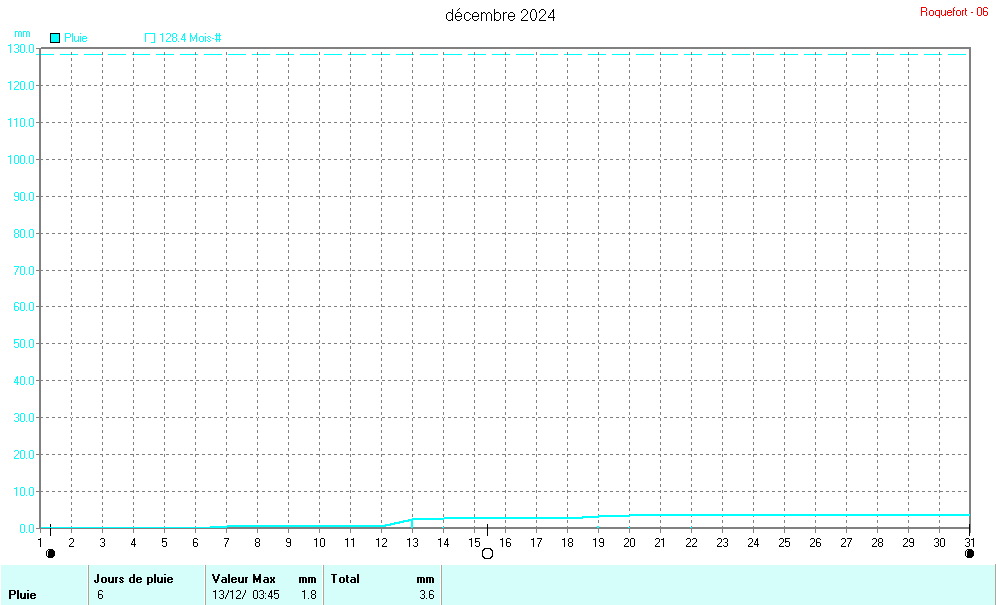The width and height of the screenshot is (996, 605).
Task: Click the day '5' label on the x-axis
Action: click(x=164, y=543)
